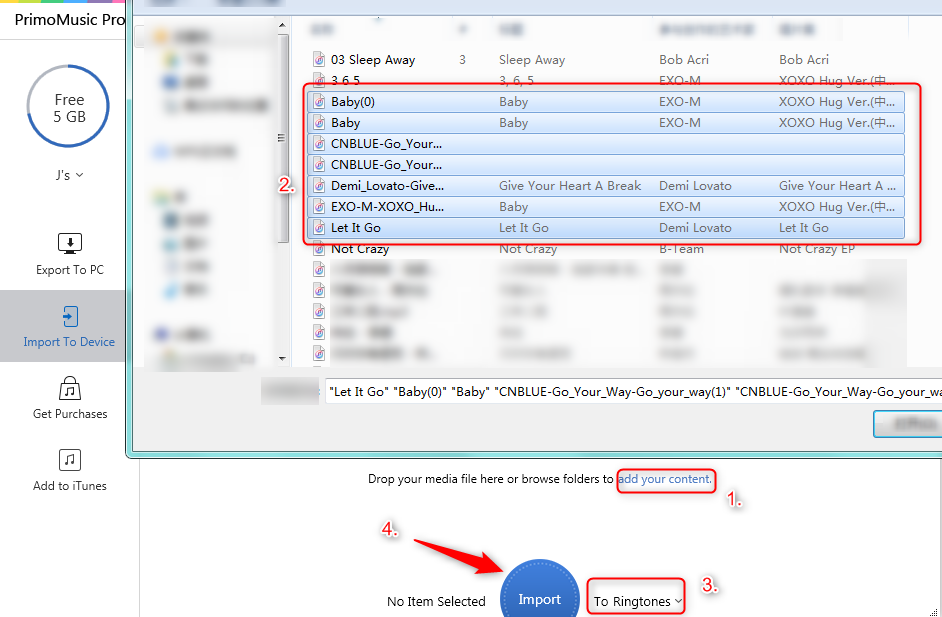Image resolution: width=942 pixels, height=617 pixels.
Task: Click the folder tree scroll up arrow
Action: (282, 26)
